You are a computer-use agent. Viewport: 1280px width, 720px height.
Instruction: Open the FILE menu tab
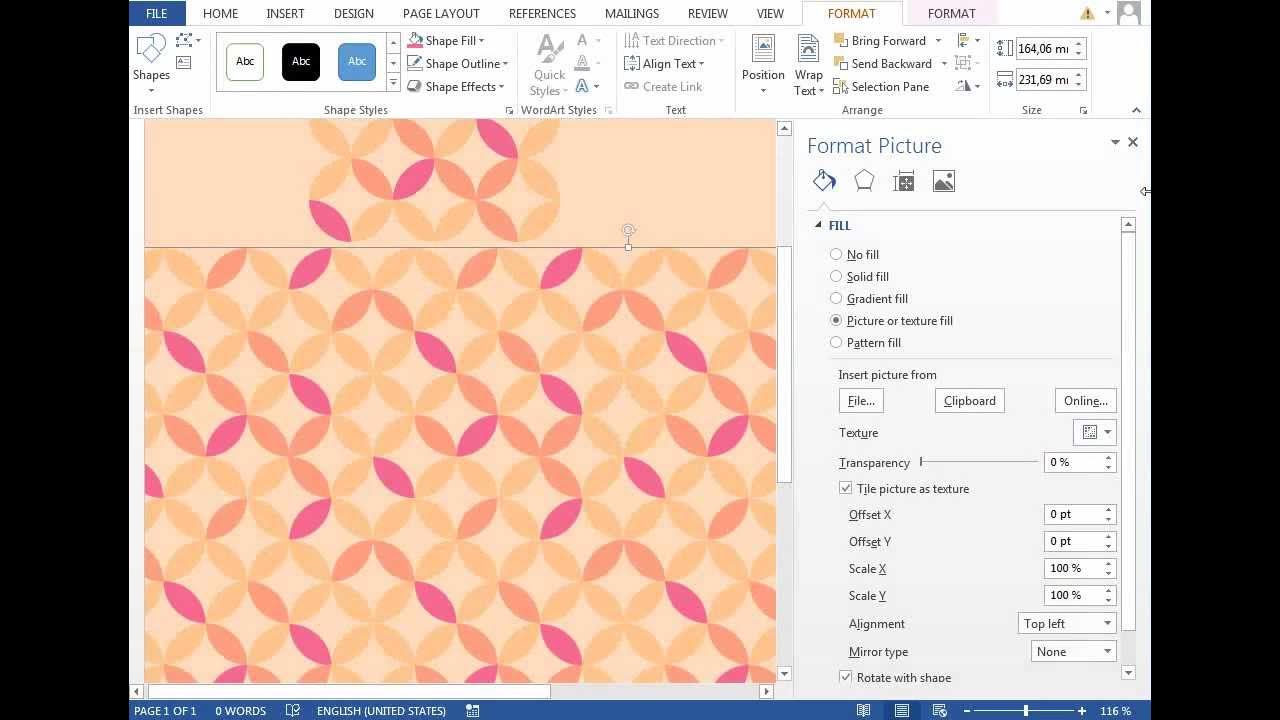[x=157, y=14]
